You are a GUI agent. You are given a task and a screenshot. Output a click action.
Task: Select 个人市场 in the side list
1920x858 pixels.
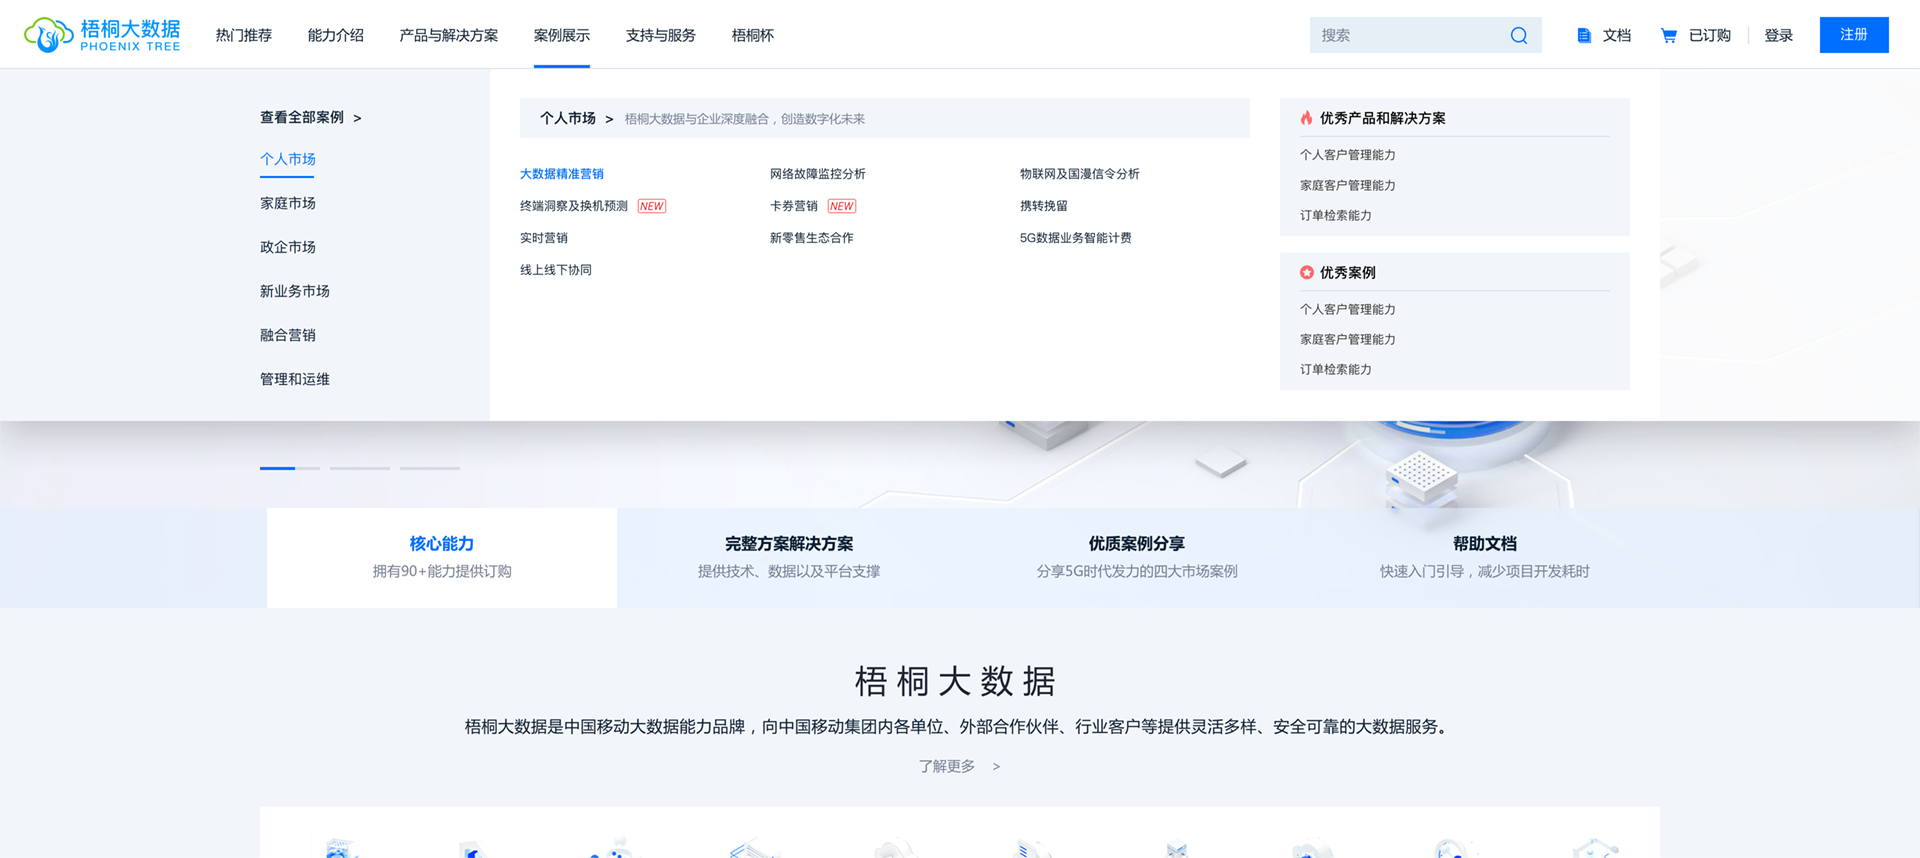tap(288, 159)
